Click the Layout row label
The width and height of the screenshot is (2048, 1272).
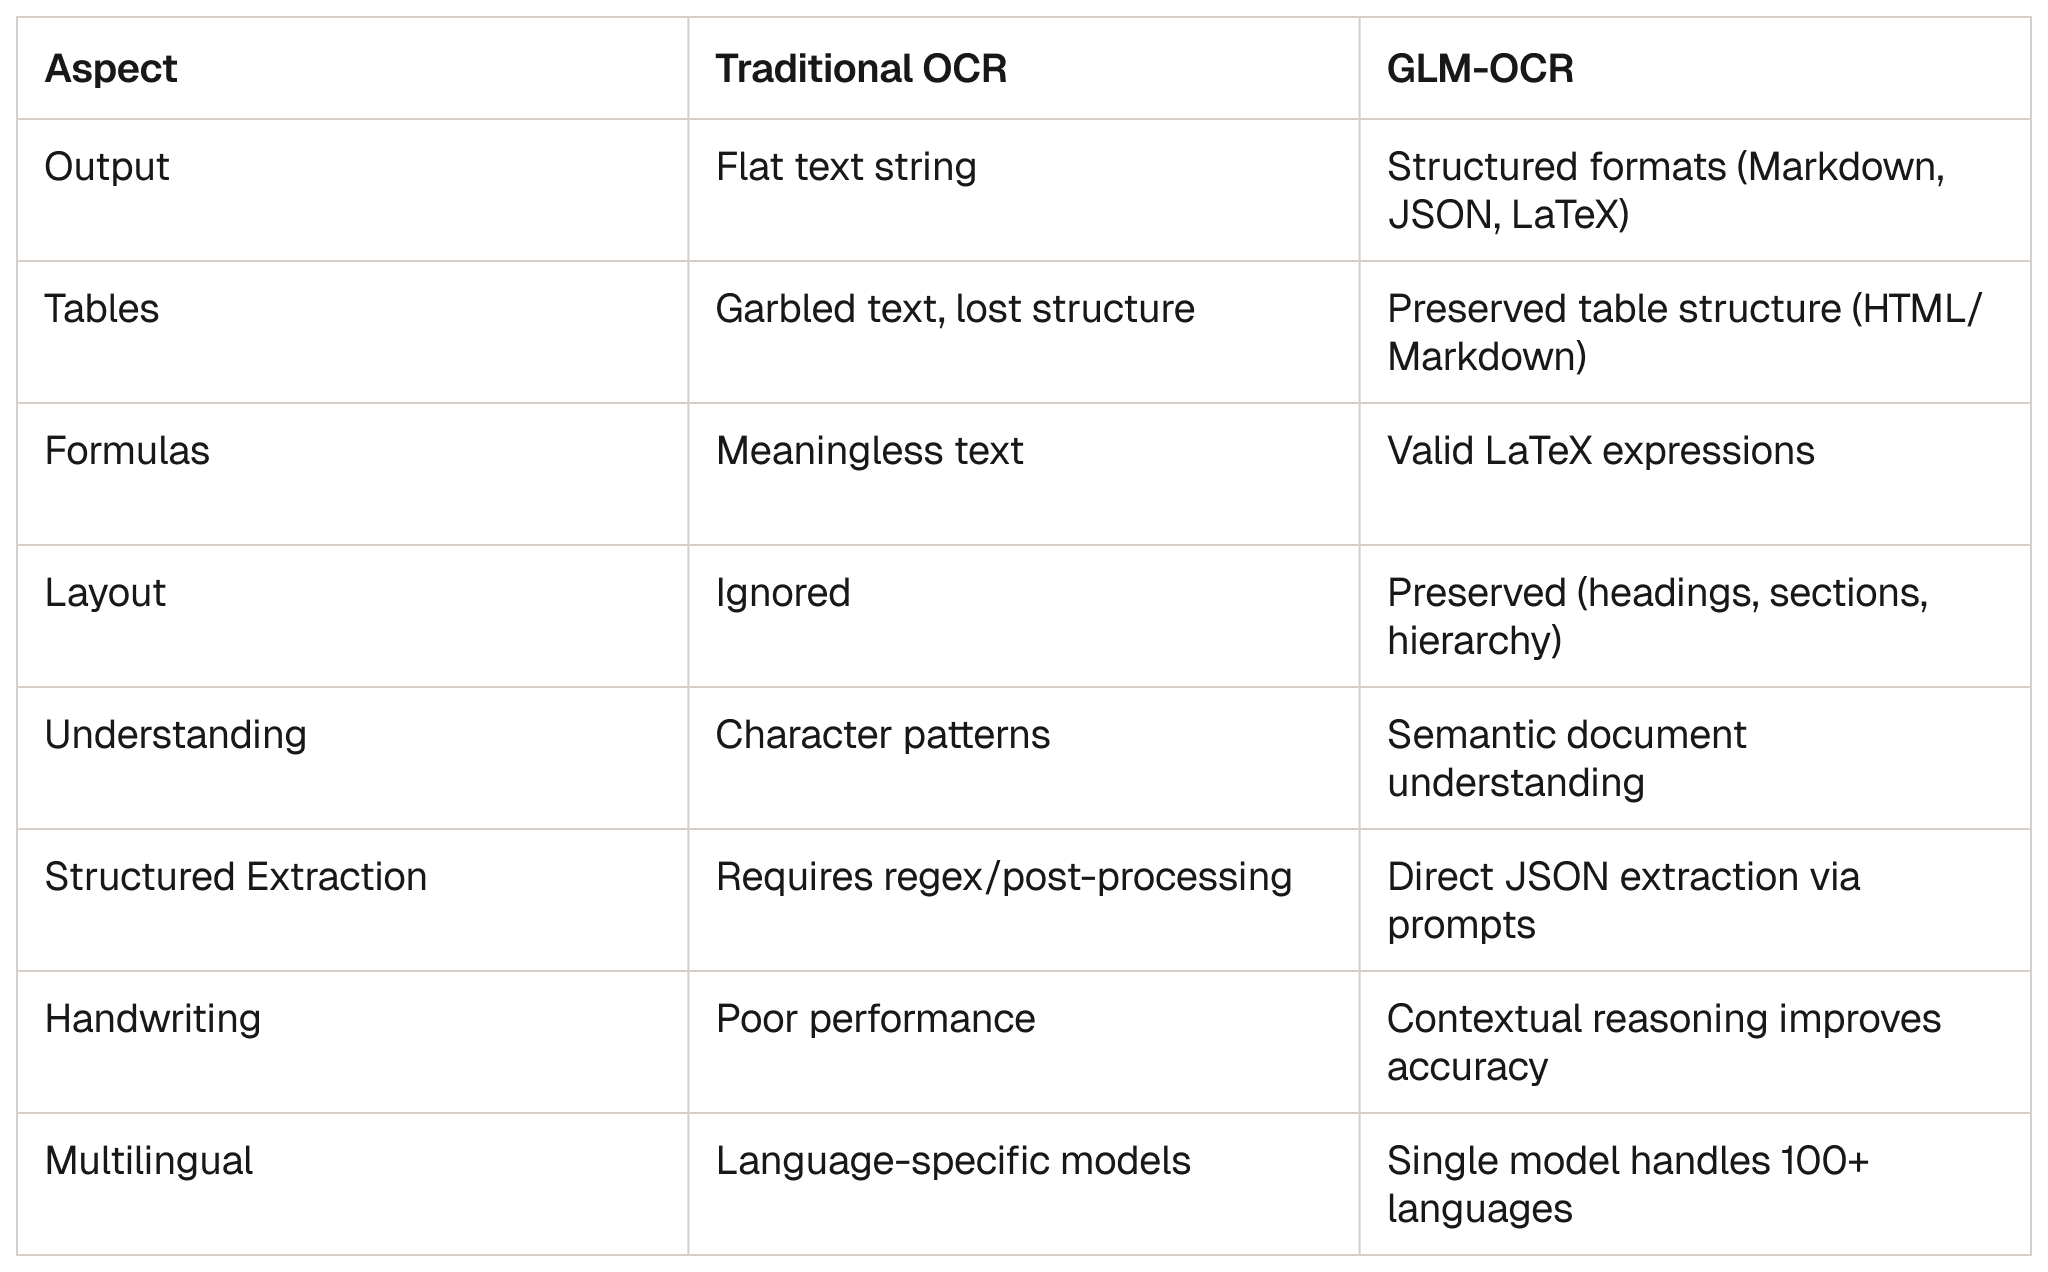pyautogui.click(x=105, y=593)
